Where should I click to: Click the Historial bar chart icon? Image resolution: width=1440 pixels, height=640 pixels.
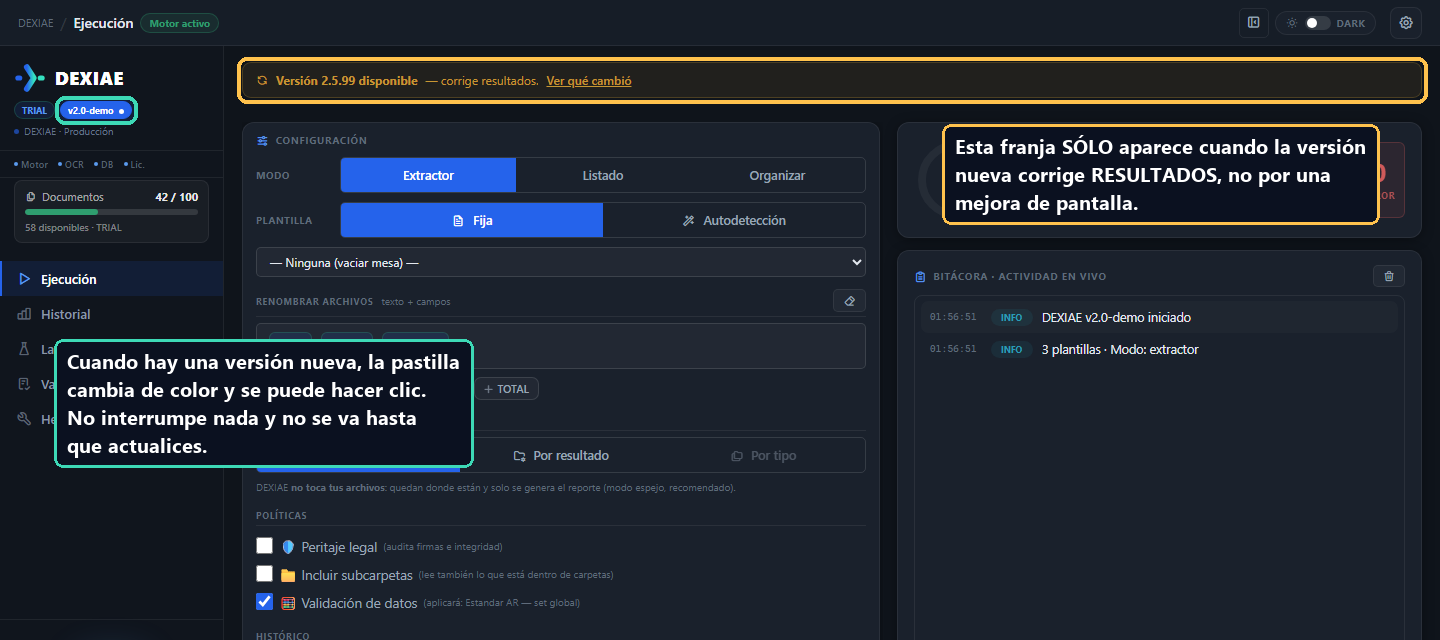point(24,314)
